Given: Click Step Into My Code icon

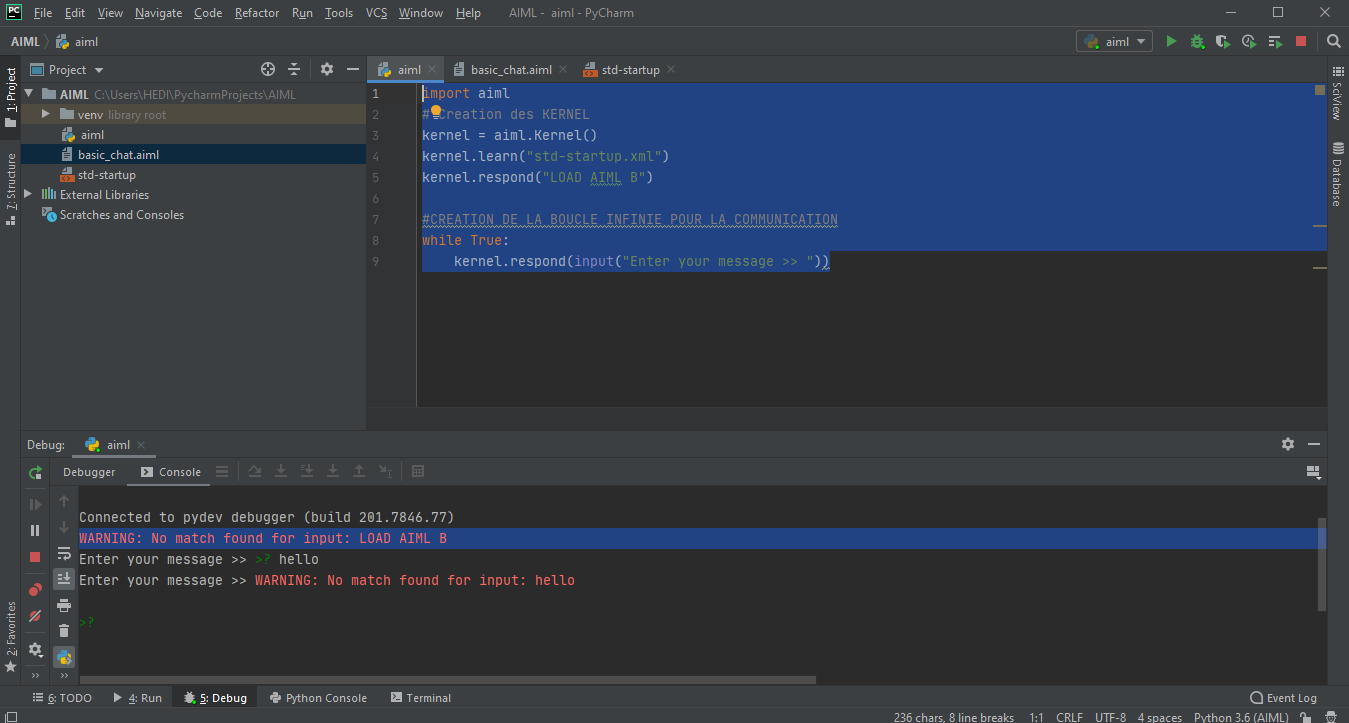Looking at the screenshot, I should click(307, 472).
